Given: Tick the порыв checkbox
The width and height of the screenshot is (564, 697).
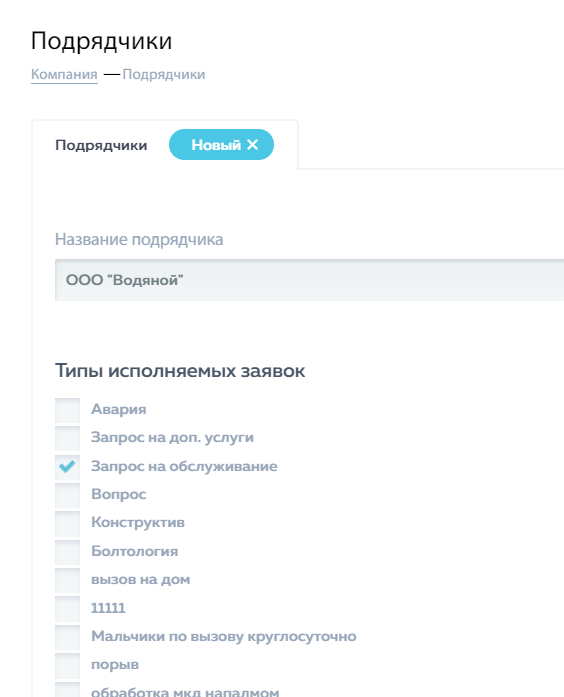Looking at the screenshot, I should click(x=68, y=666).
